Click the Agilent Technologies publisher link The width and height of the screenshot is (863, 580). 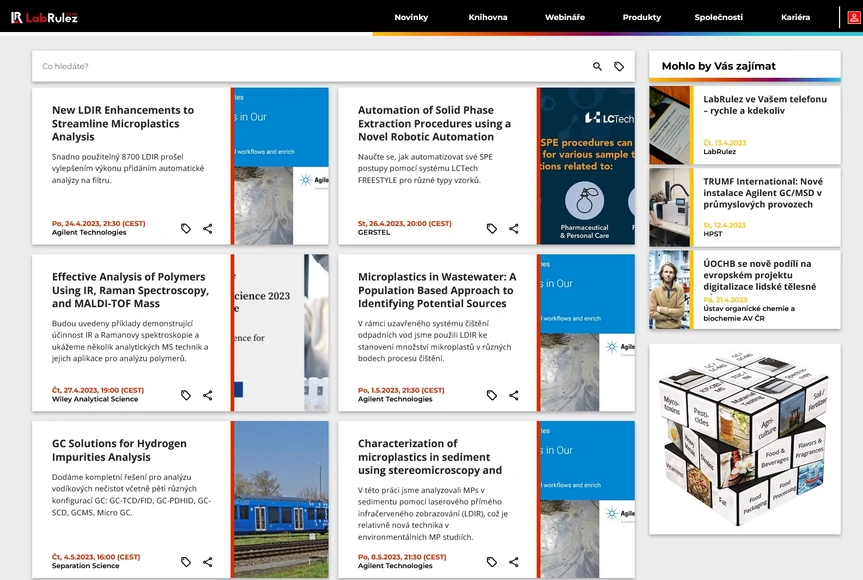point(90,231)
